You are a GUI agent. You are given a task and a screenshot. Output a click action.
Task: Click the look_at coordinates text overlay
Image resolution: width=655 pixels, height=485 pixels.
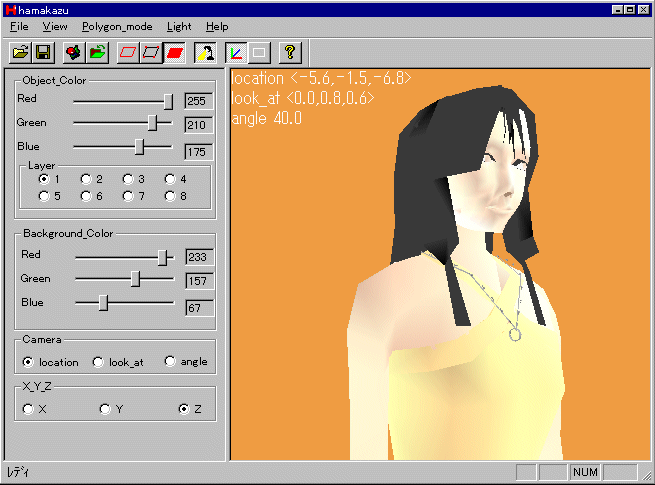[x=303, y=98]
